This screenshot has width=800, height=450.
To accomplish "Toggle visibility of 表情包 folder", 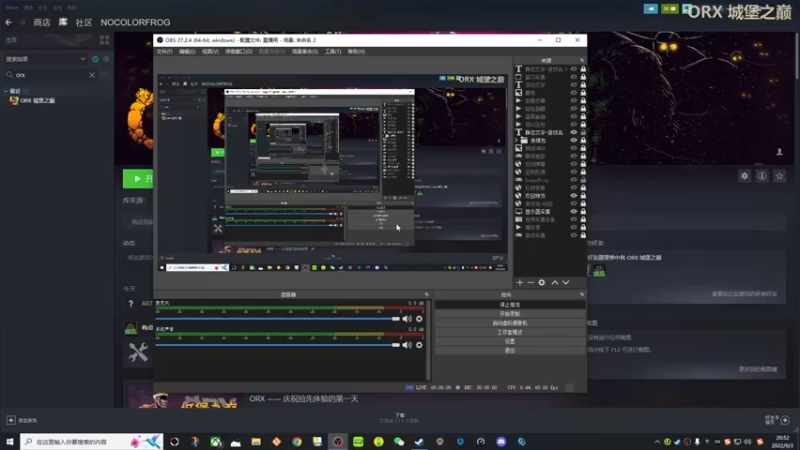I will pyautogui.click(x=573, y=140).
